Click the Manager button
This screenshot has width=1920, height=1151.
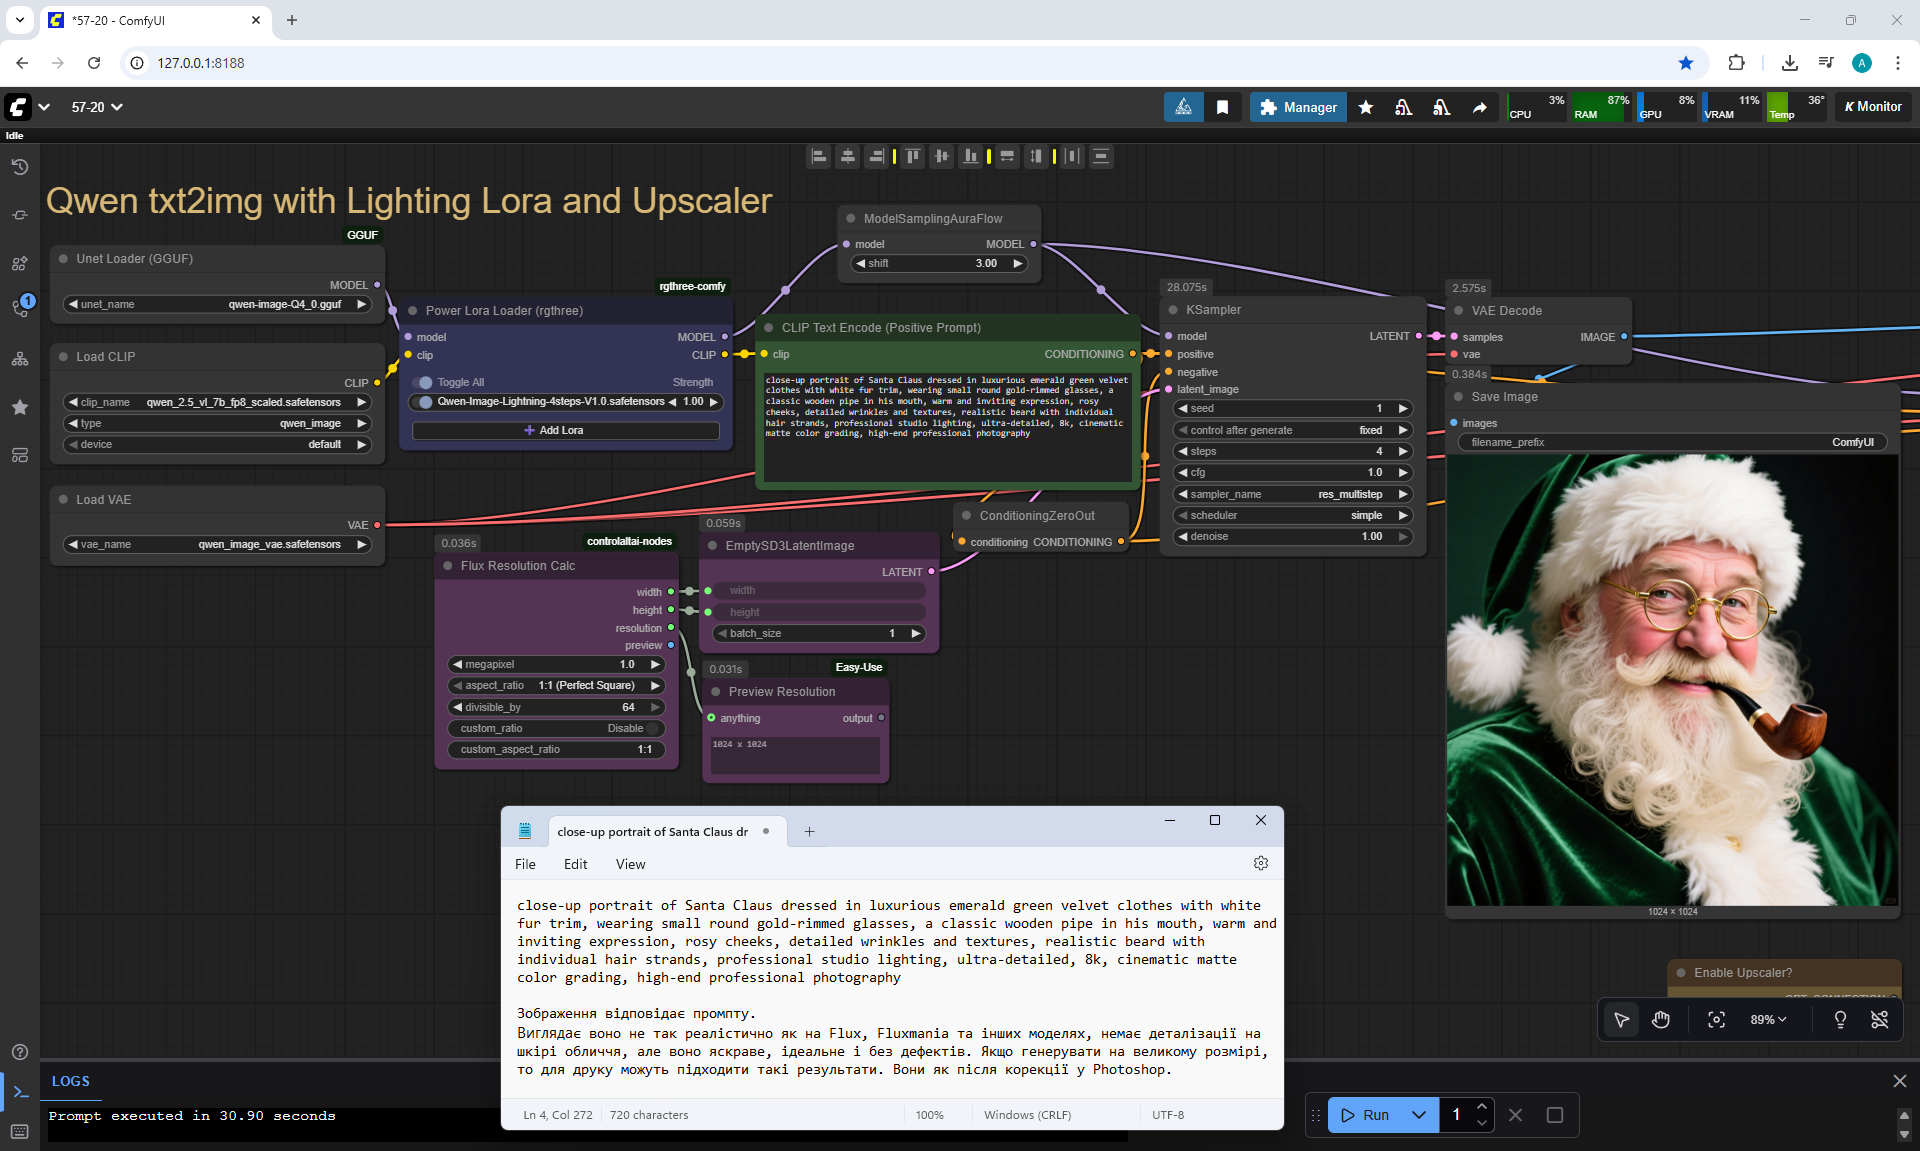1298,107
